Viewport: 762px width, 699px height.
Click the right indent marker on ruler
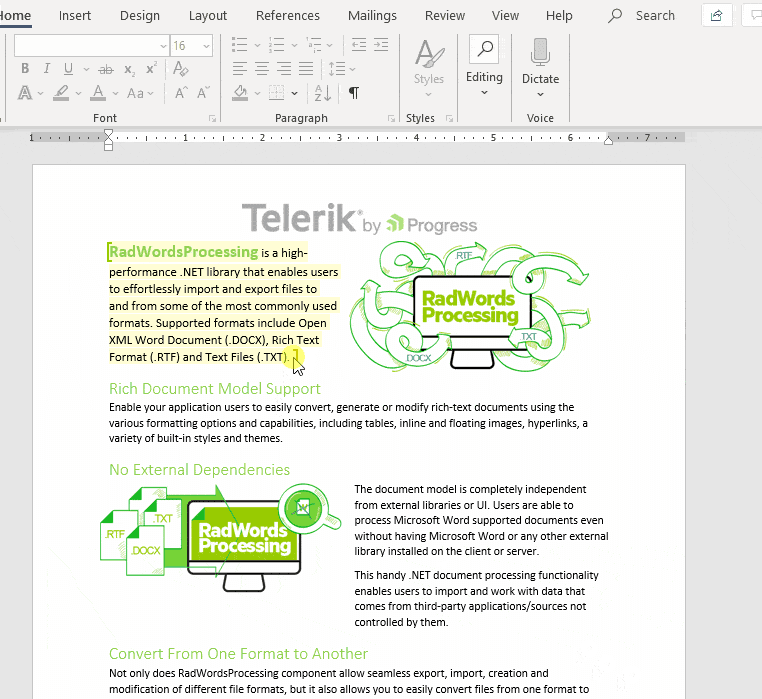point(608,141)
